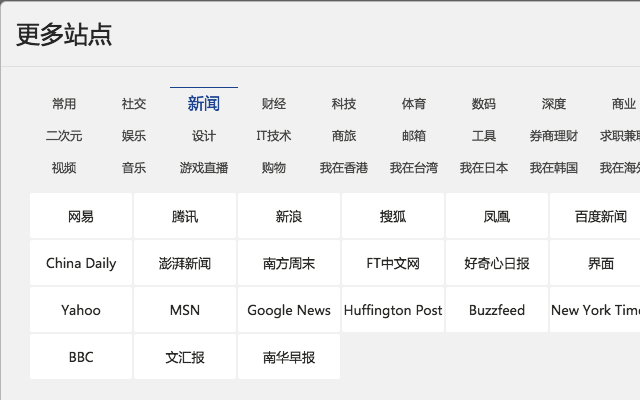Viewport: 640px width, 400px height.
Task: Switch to the 财经 tab
Action: pyautogui.click(x=274, y=104)
